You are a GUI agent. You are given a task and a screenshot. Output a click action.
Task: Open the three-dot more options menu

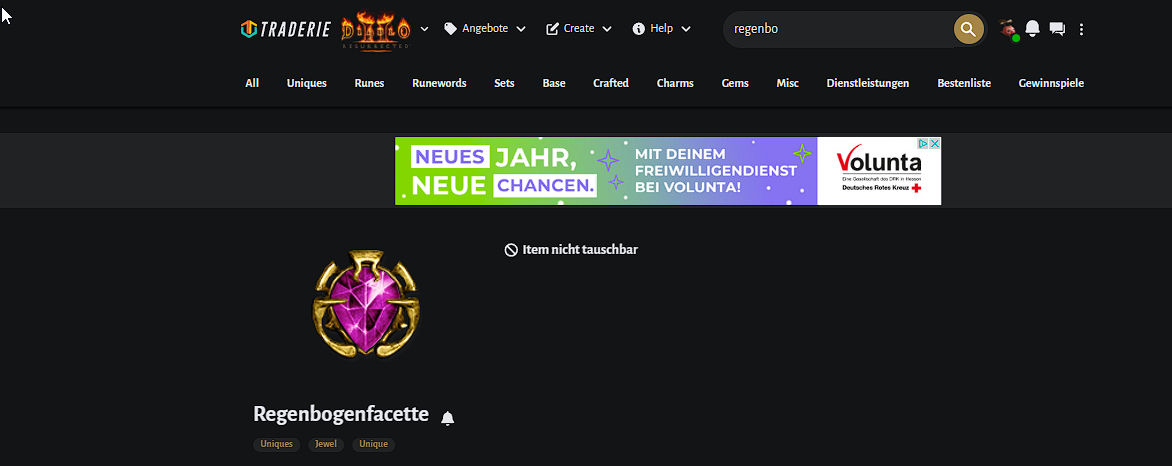click(x=1082, y=29)
